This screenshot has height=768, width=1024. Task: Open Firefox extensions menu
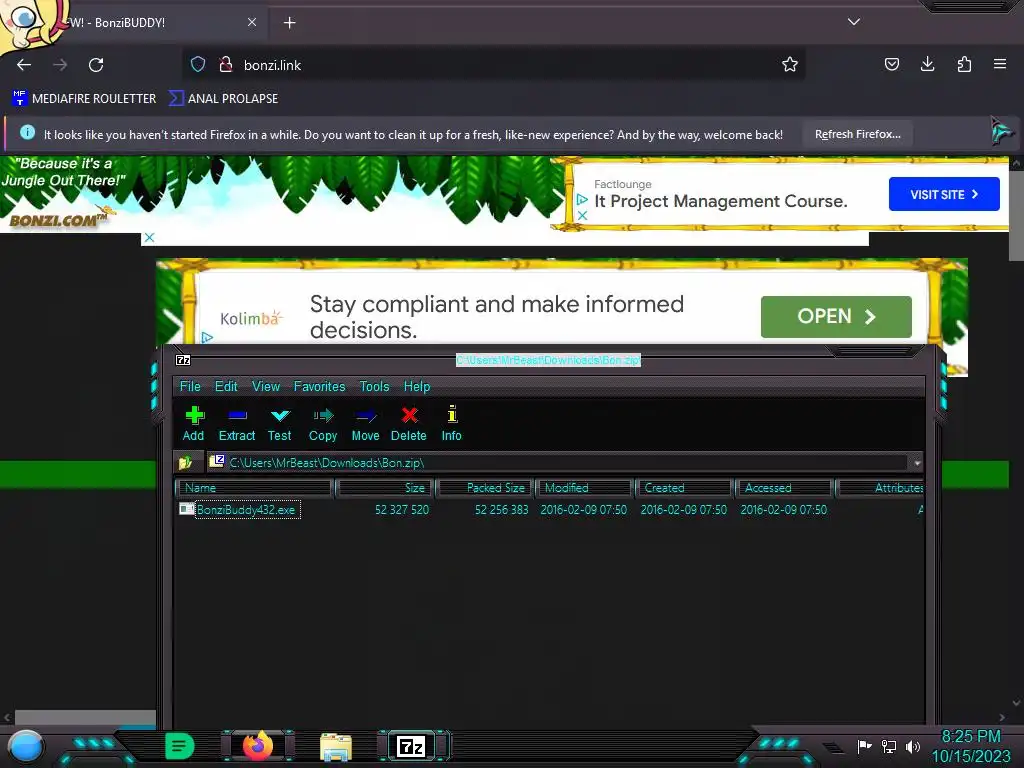click(964, 64)
